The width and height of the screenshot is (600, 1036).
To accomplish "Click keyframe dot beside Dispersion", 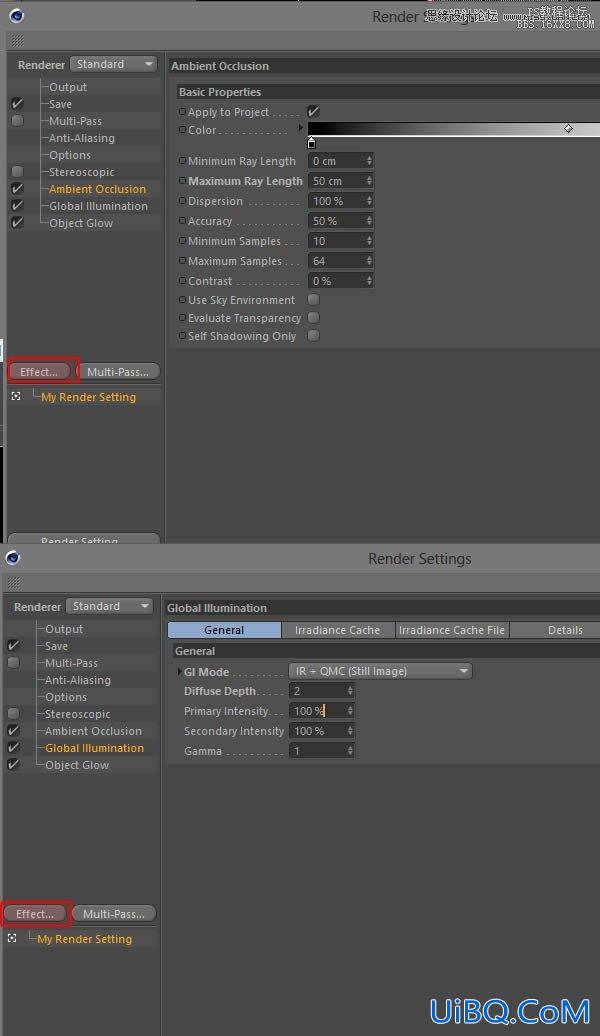I will pyautogui.click(x=182, y=201).
